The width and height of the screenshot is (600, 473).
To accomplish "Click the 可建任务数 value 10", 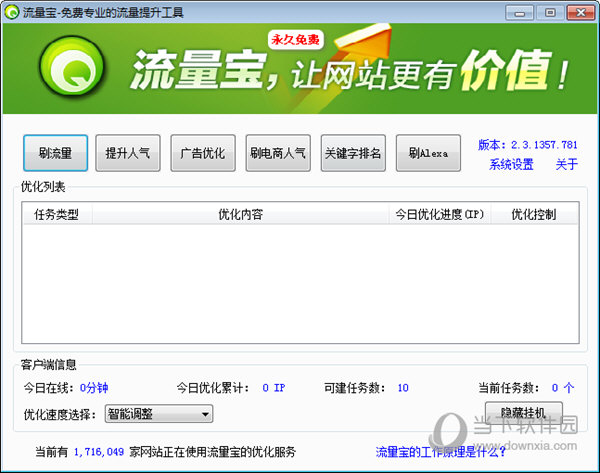I will click(403, 388).
